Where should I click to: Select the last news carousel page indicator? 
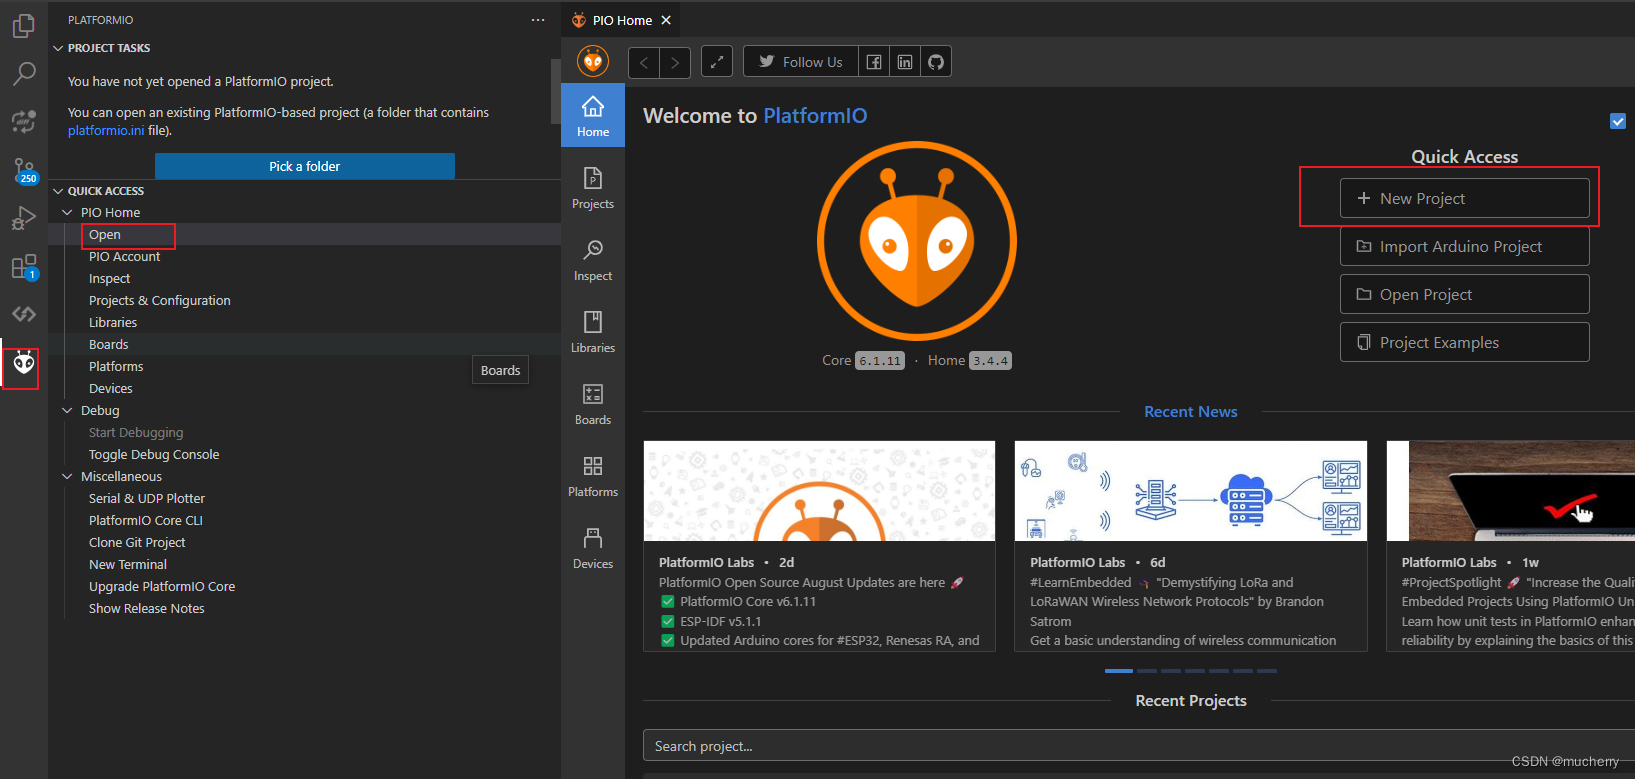click(1267, 671)
